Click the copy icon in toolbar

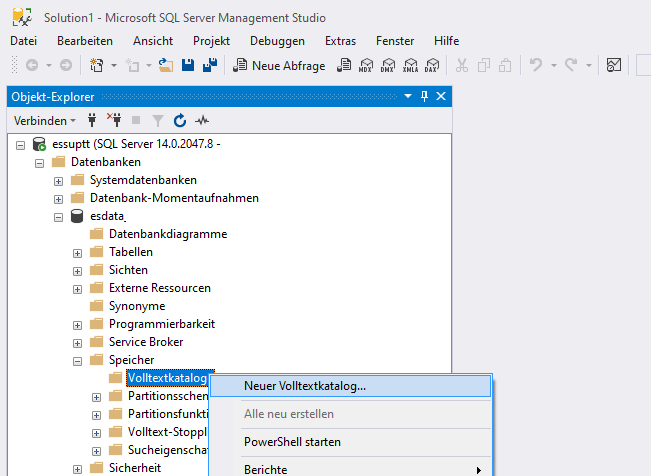484,65
